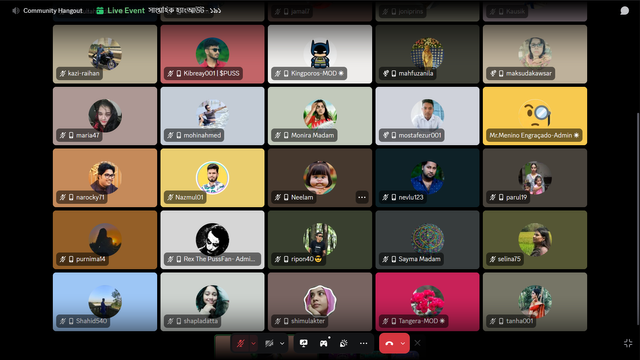This screenshot has height=360, width=640.
Task: Click the speaker icon beside Community Hangout
Action: click(16, 11)
